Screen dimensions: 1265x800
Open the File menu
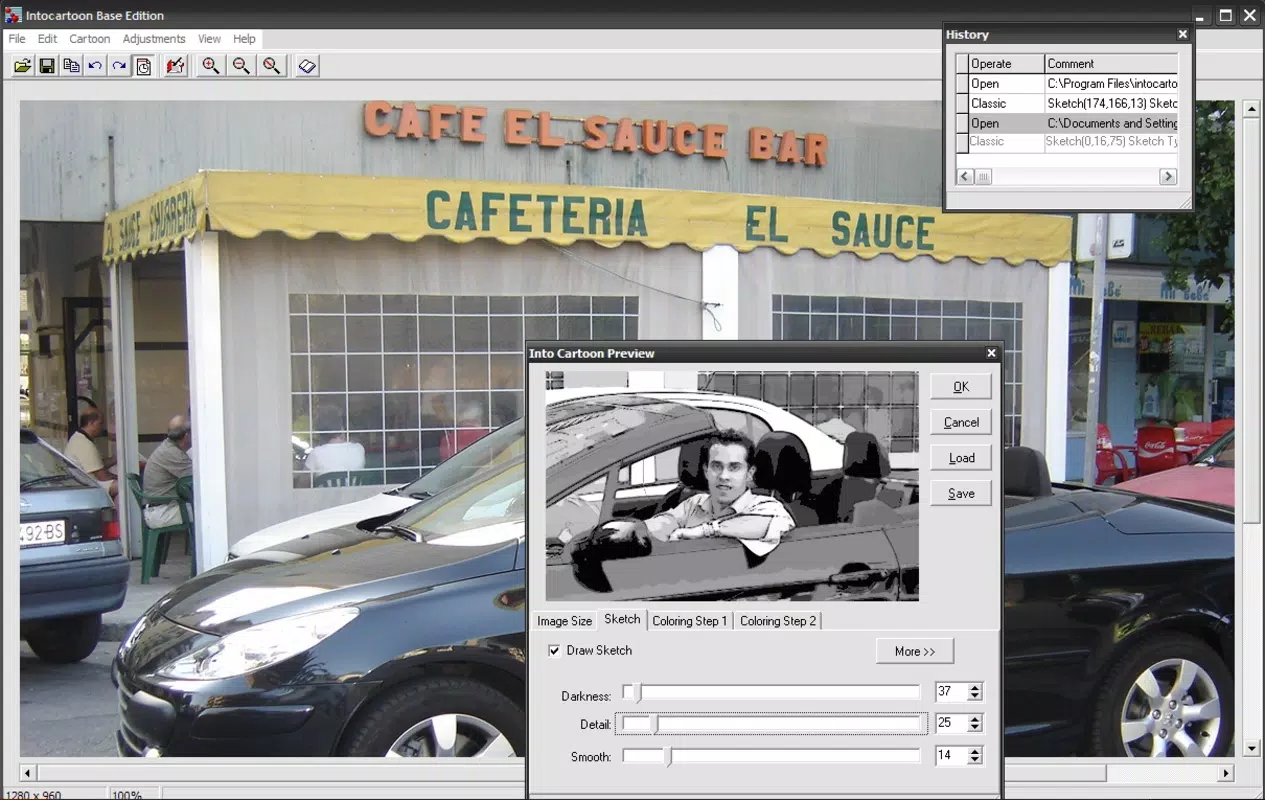pos(17,39)
